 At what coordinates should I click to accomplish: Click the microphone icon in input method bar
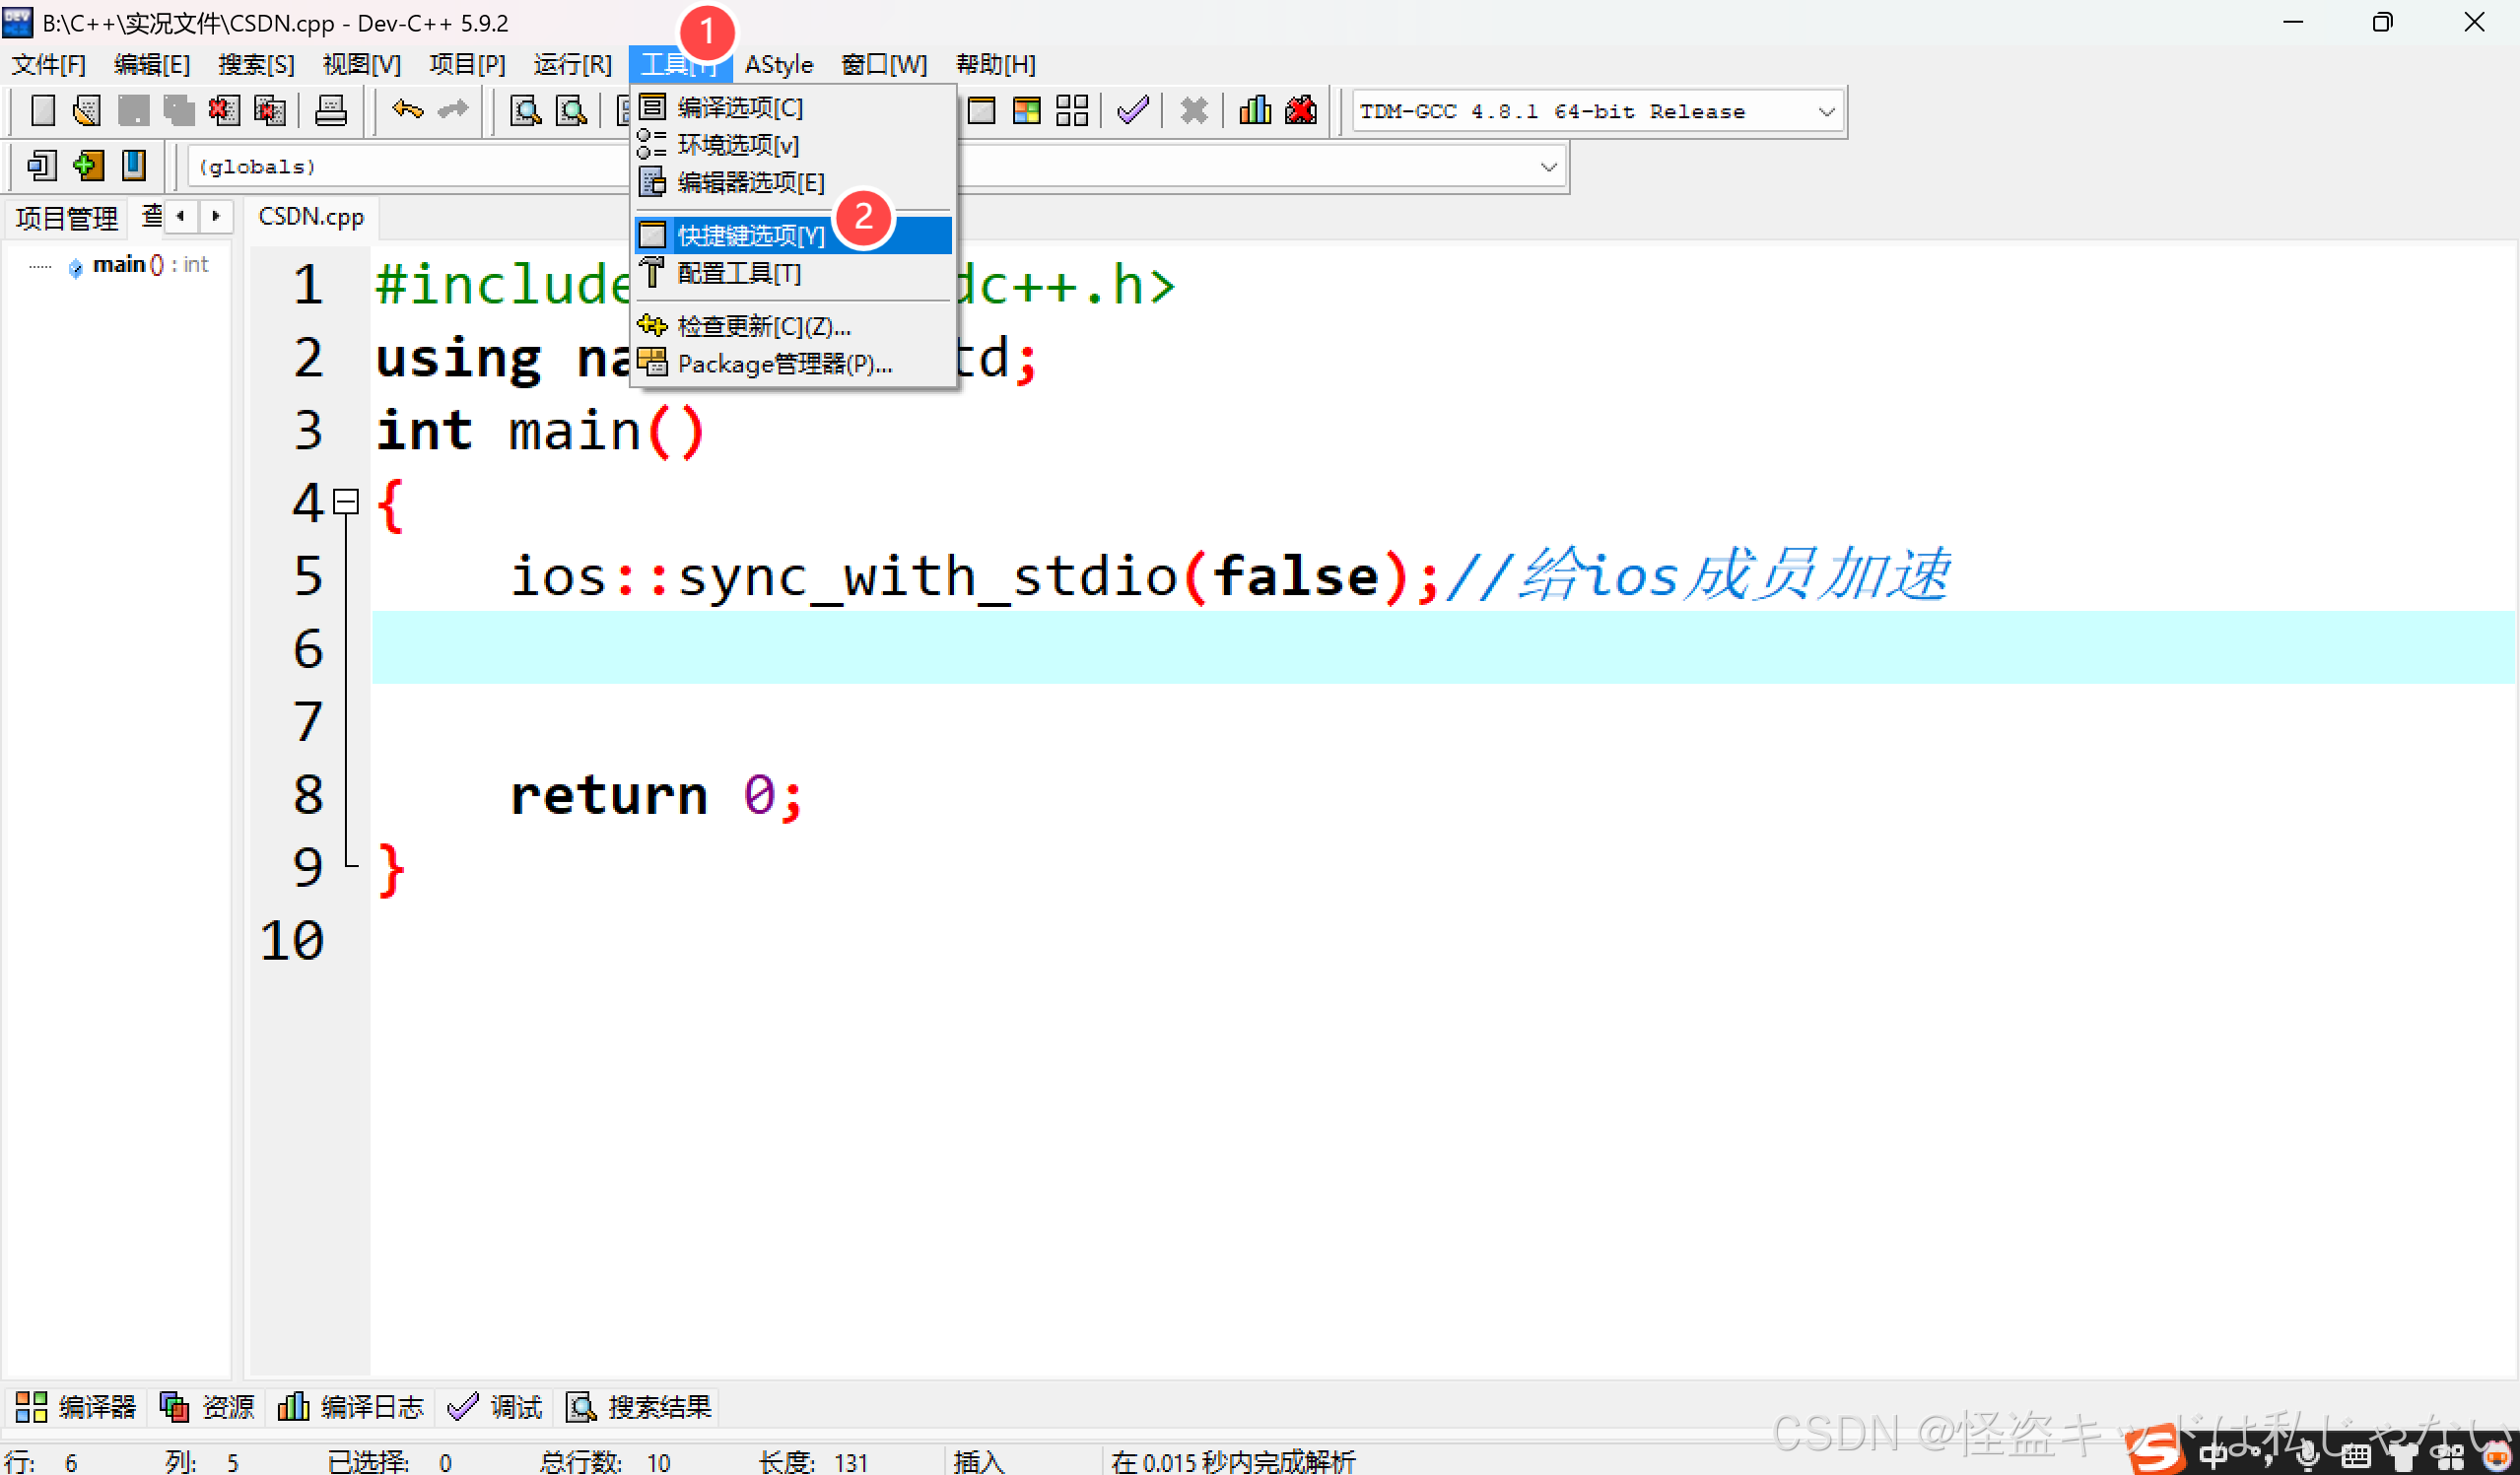point(2307,1456)
